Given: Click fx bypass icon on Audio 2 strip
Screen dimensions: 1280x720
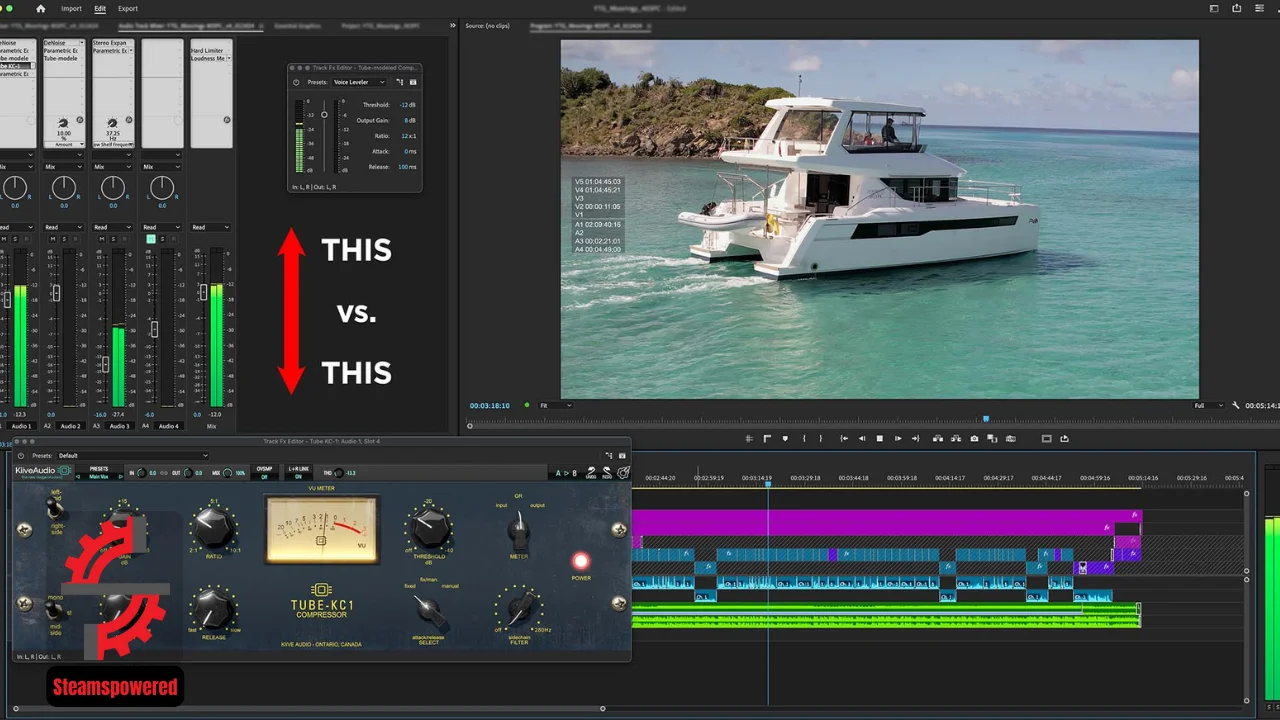Looking at the screenshot, I should point(80,120).
